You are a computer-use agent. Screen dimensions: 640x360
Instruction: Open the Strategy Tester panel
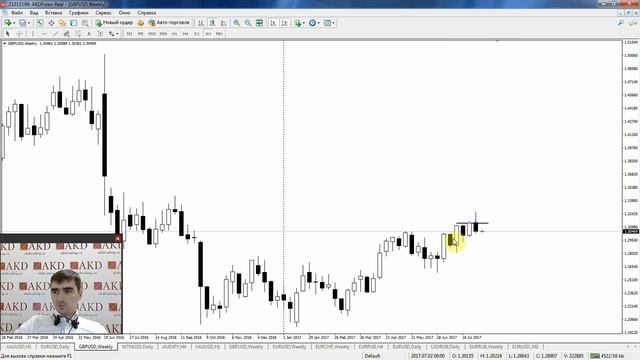tap(84, 23)
